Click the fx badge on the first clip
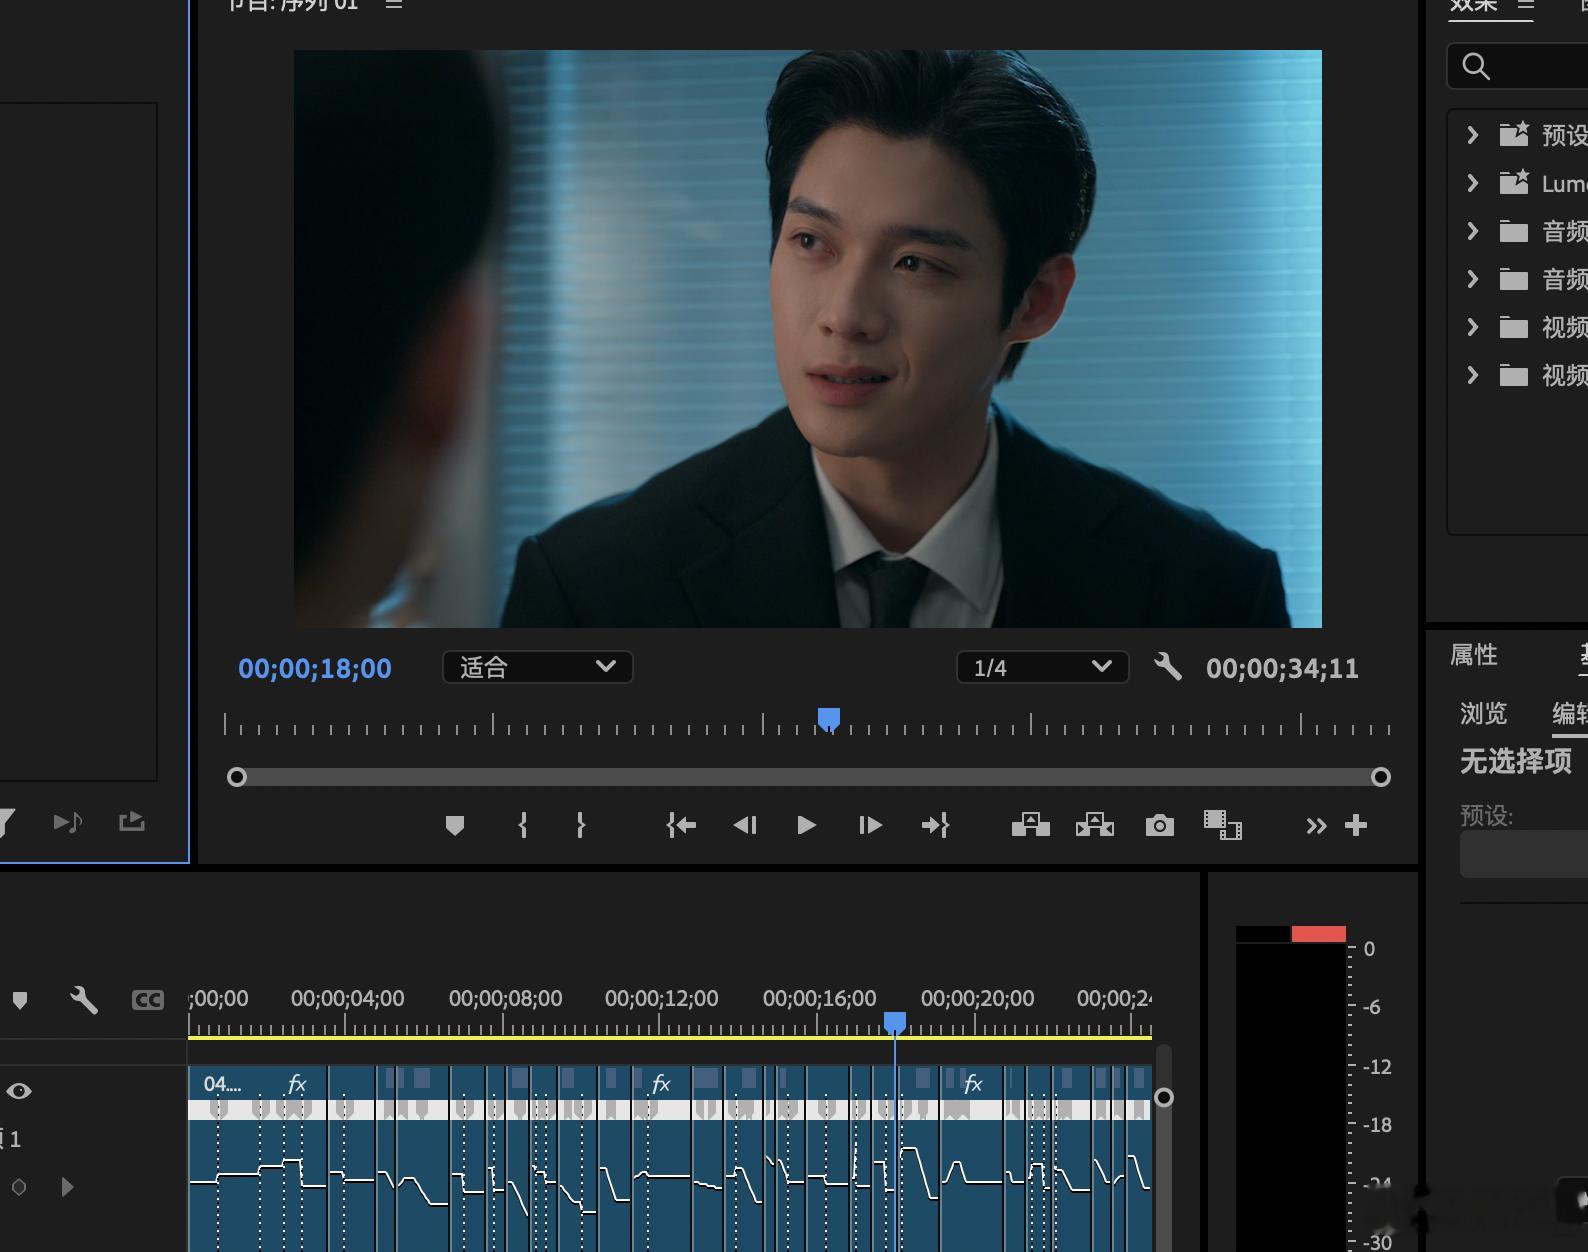The width and height of the screenshot is (1588, 1252). point(297,1084)
